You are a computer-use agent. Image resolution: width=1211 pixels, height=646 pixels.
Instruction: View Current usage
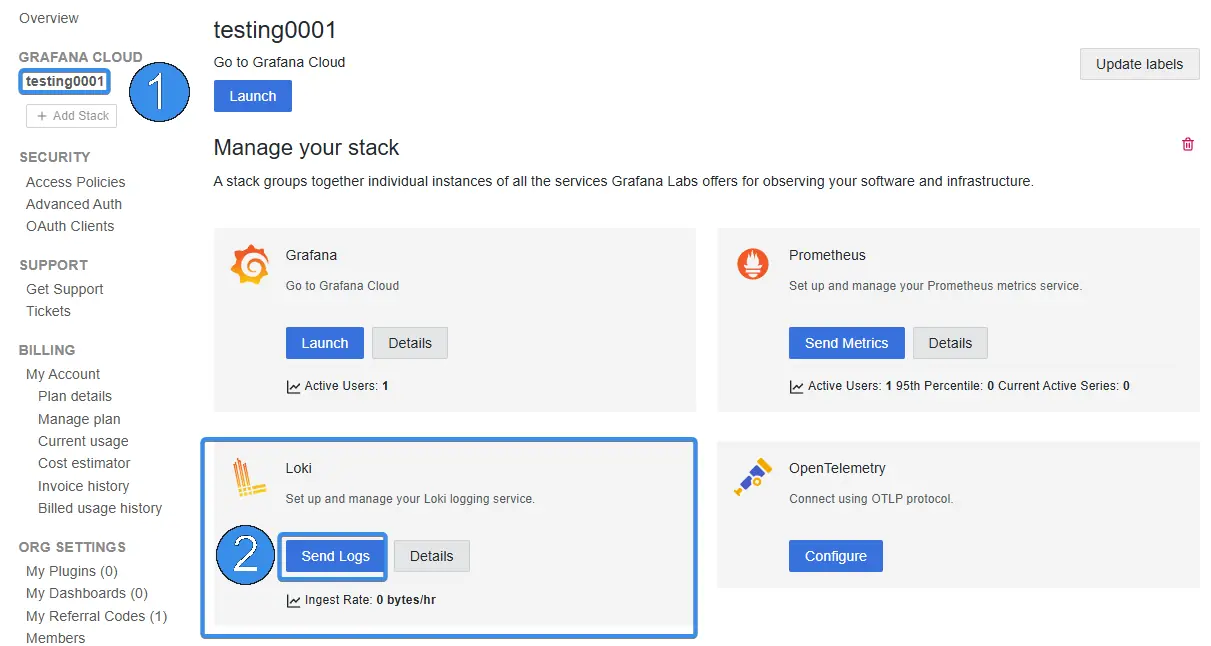[x=83, y=441]
